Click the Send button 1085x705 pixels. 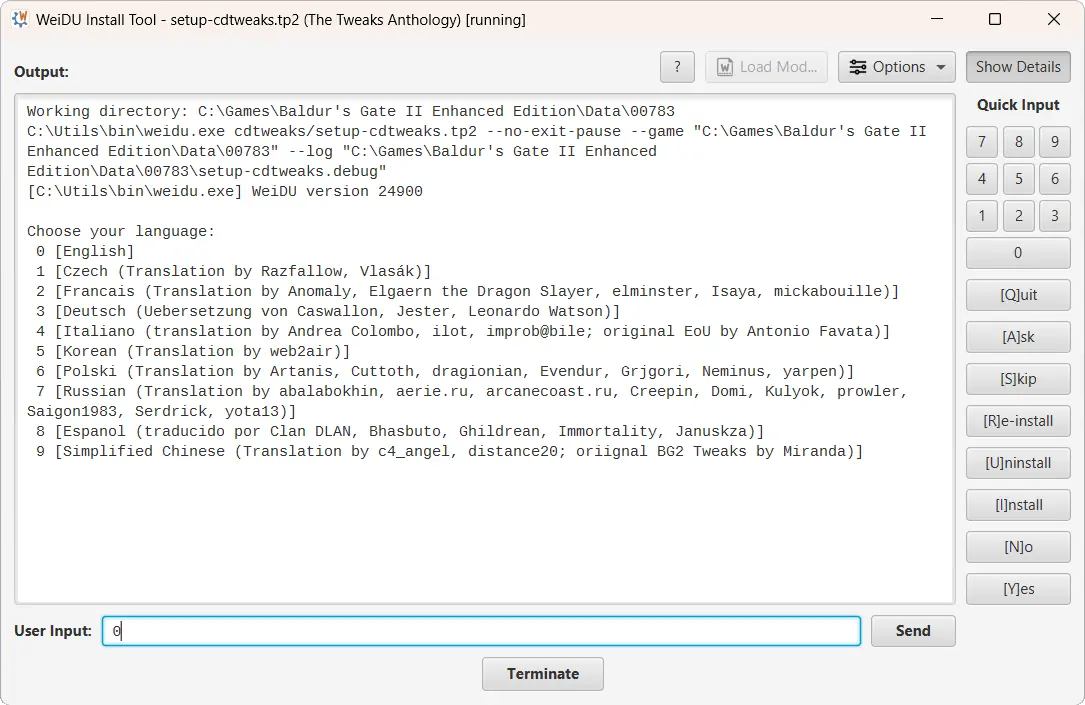point(913,631)
